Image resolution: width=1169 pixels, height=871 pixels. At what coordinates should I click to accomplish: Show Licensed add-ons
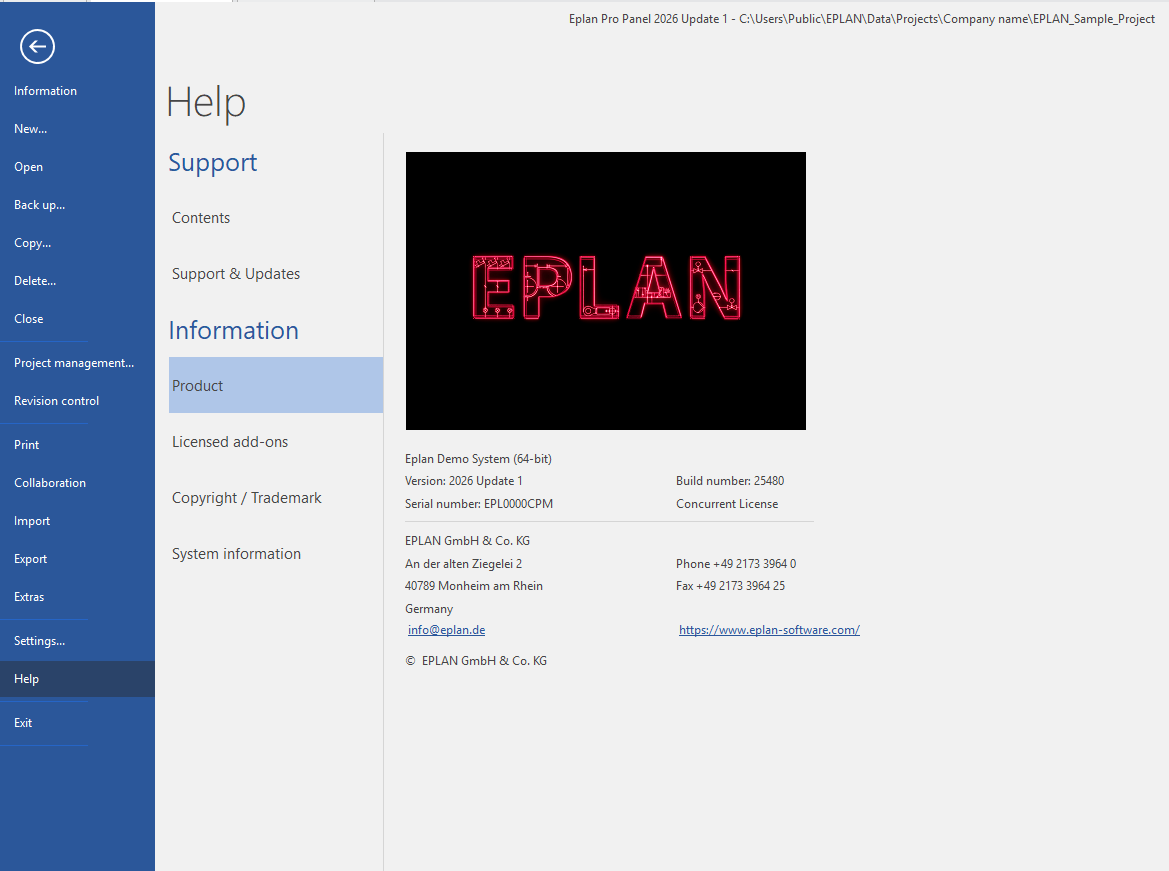pyautogui.click(x=276, y=441)
